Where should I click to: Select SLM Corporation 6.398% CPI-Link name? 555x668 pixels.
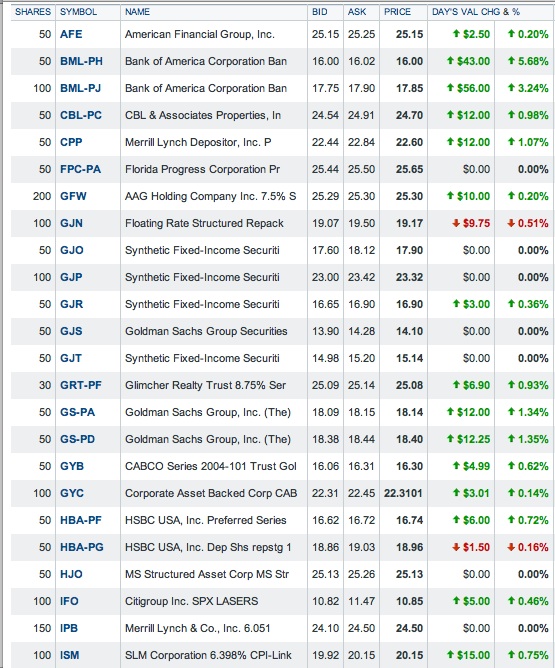208,655
